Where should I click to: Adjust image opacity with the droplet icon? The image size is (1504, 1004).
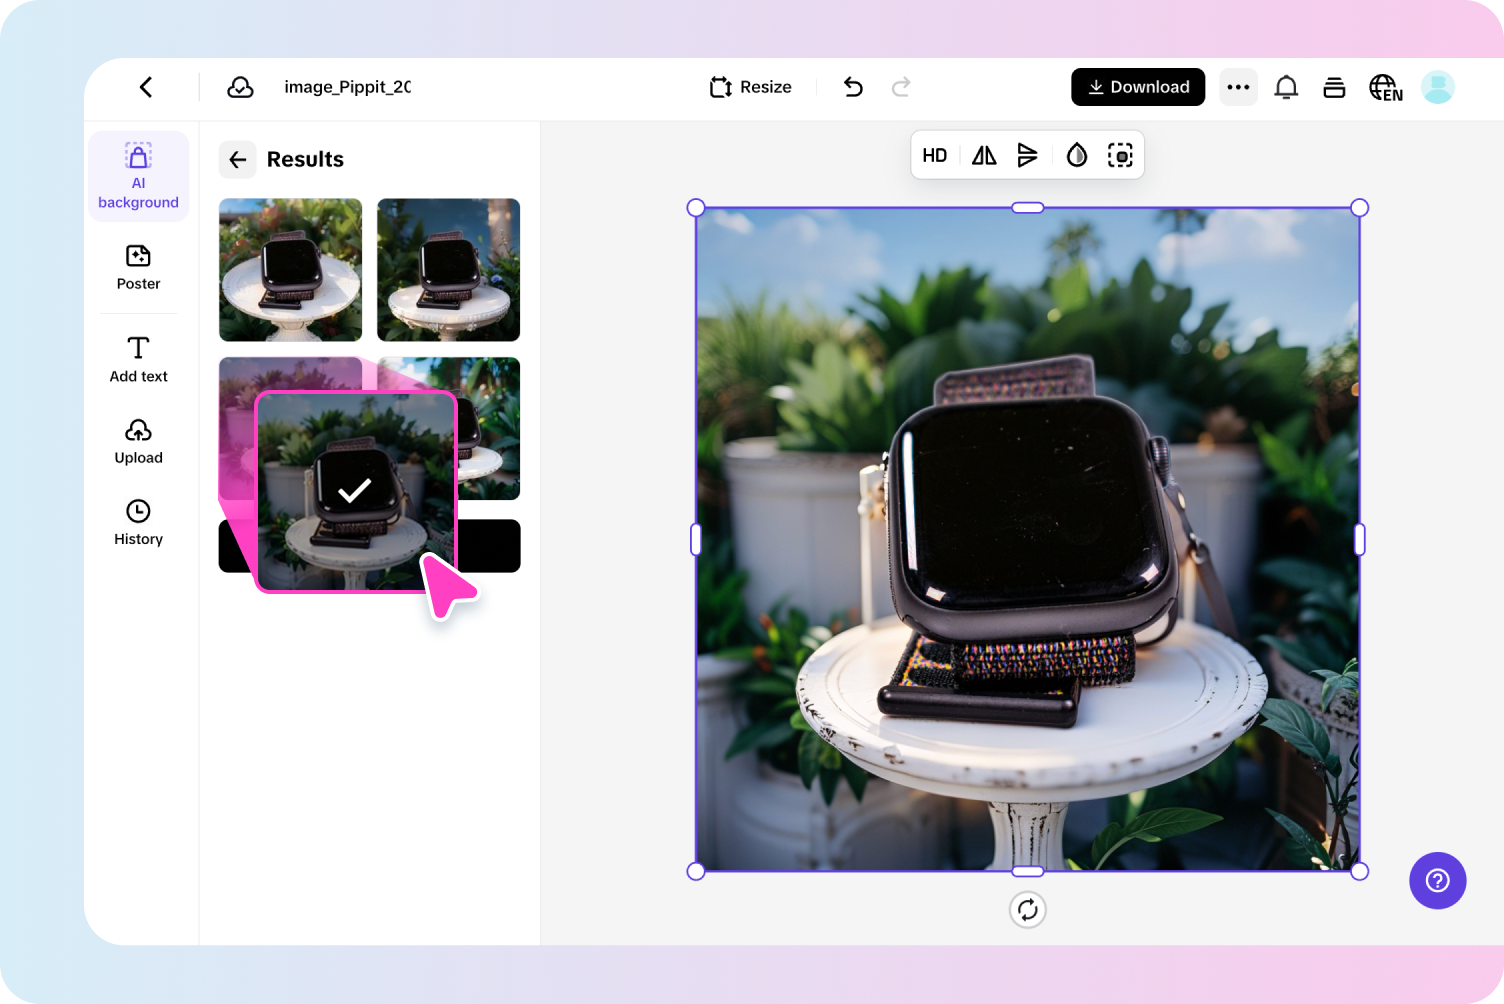pos(1077,155)
